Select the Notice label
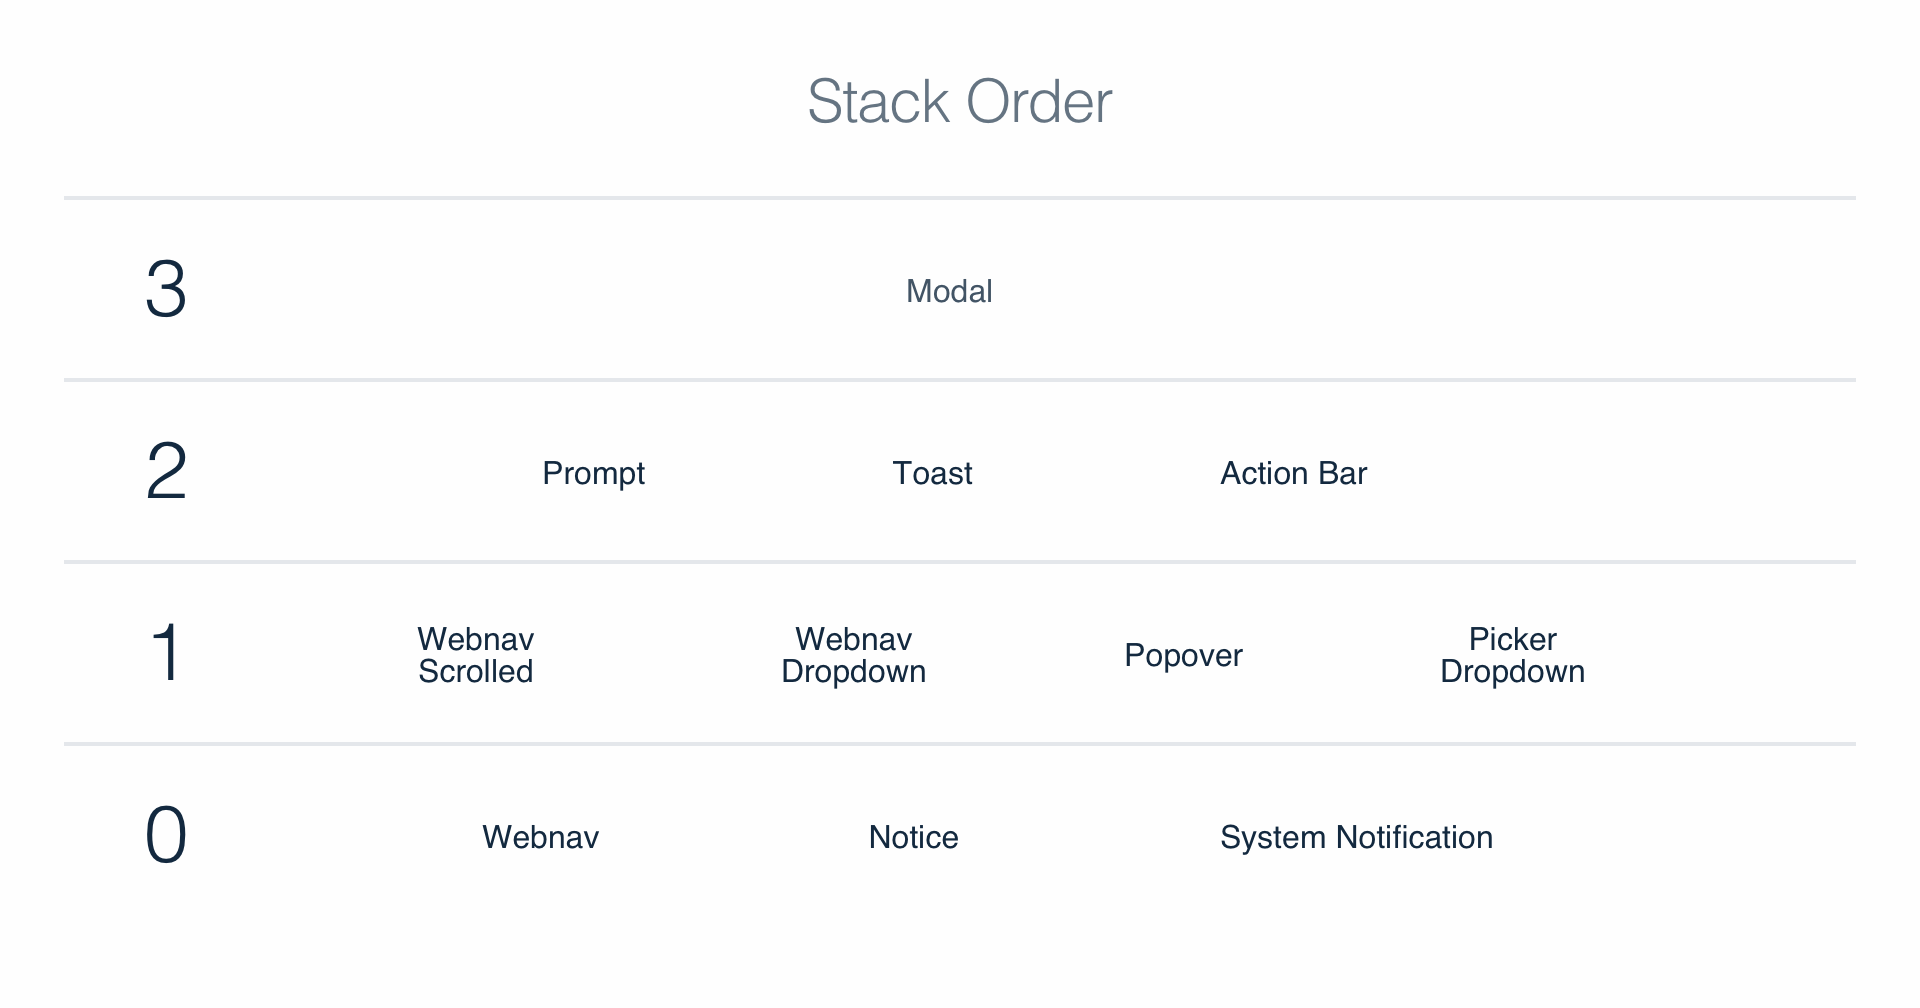The width and height of the screenshot is (1920, 1008). 913,837
